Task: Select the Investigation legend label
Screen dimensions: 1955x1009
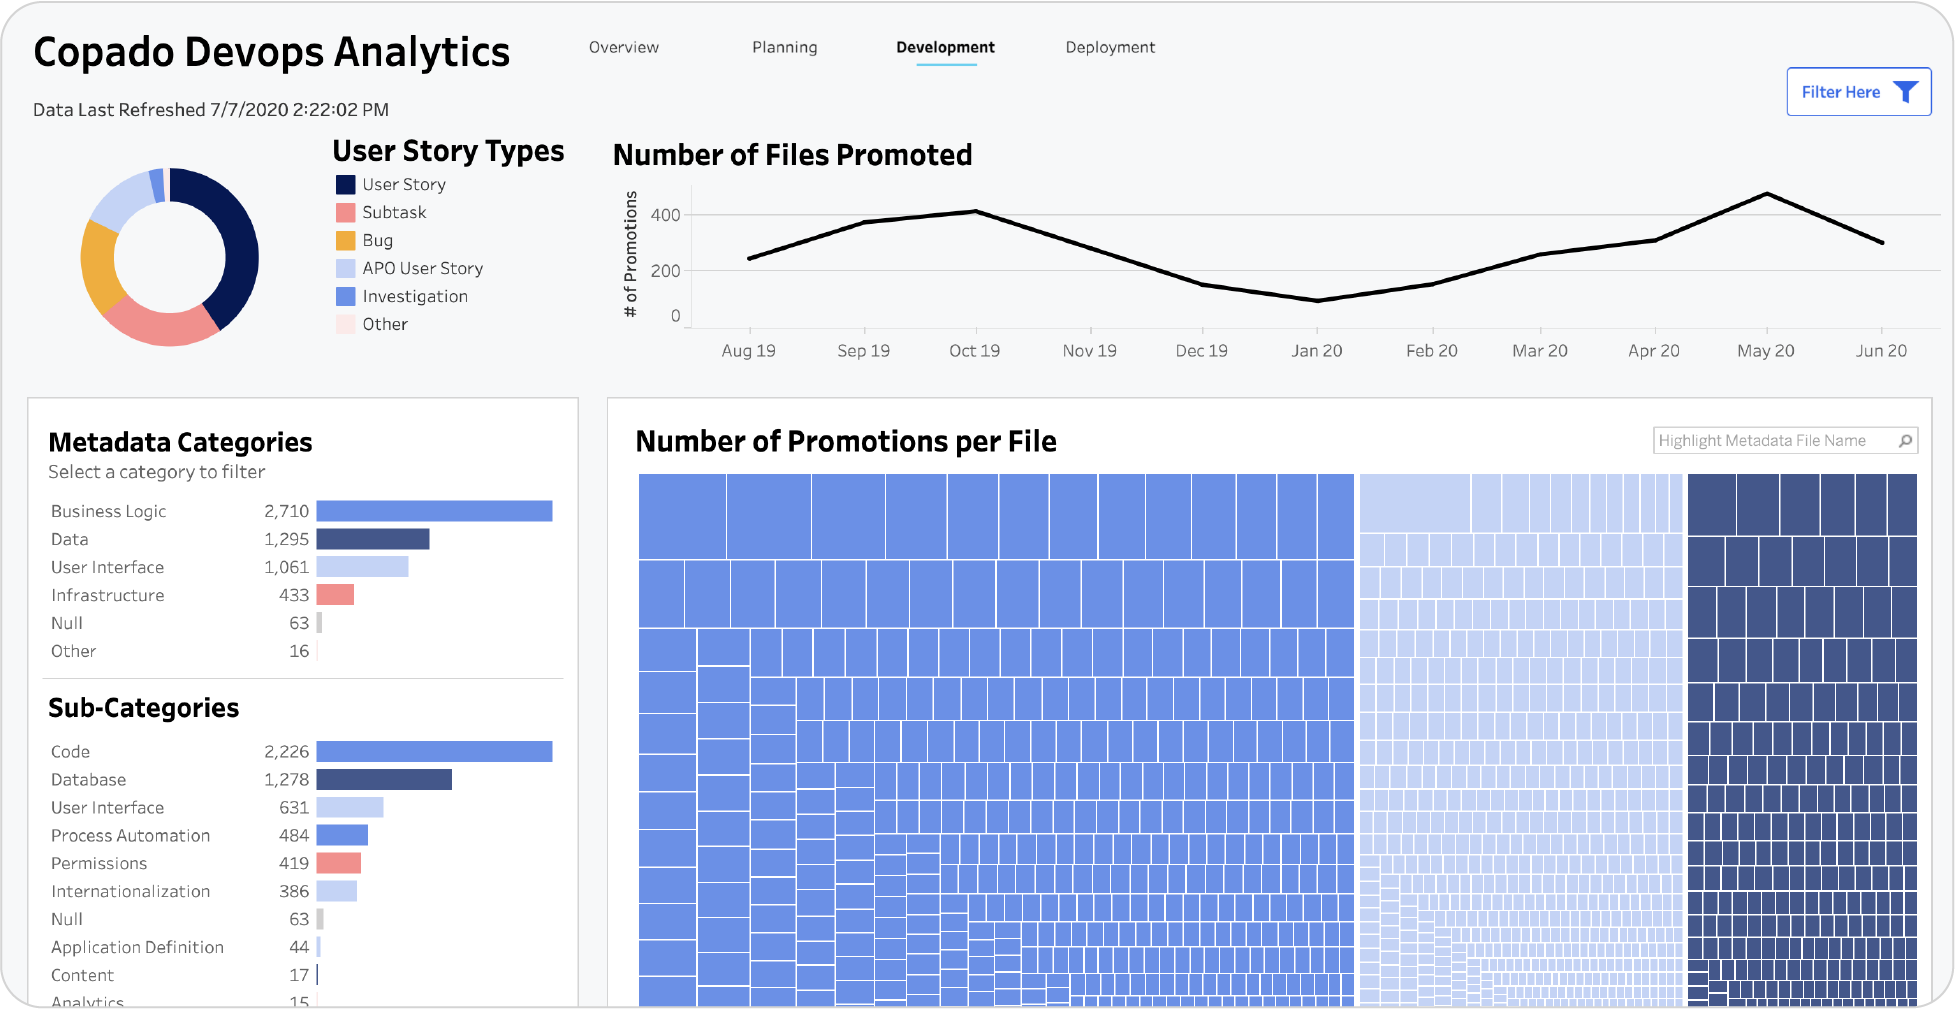Action: pyautogui.click(x=415, y=297)
